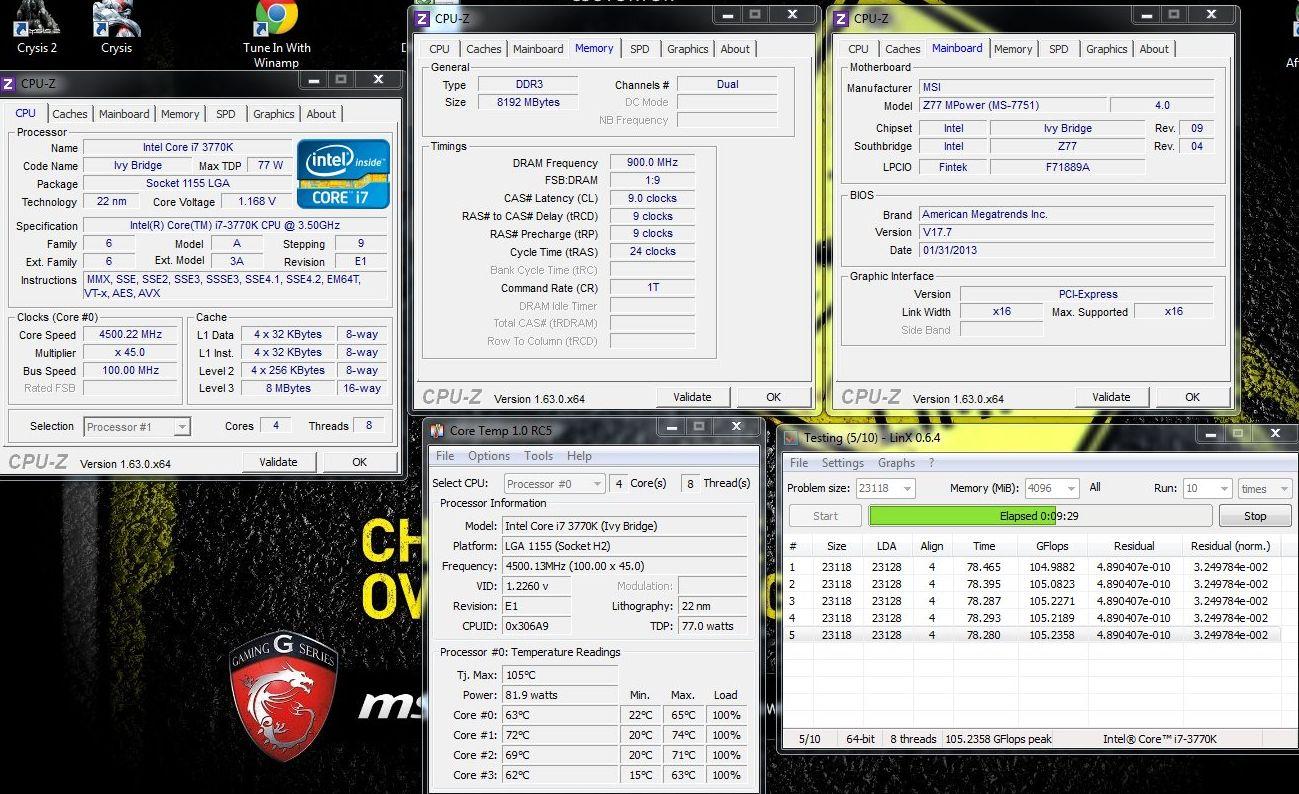Click the Core Temp title bar icon

tap(437, 431)
